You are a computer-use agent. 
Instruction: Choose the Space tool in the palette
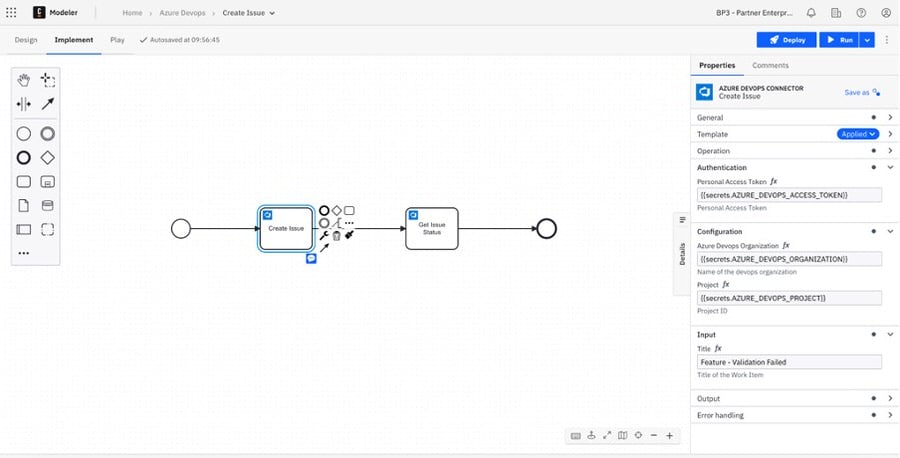(x=24, y=104)
